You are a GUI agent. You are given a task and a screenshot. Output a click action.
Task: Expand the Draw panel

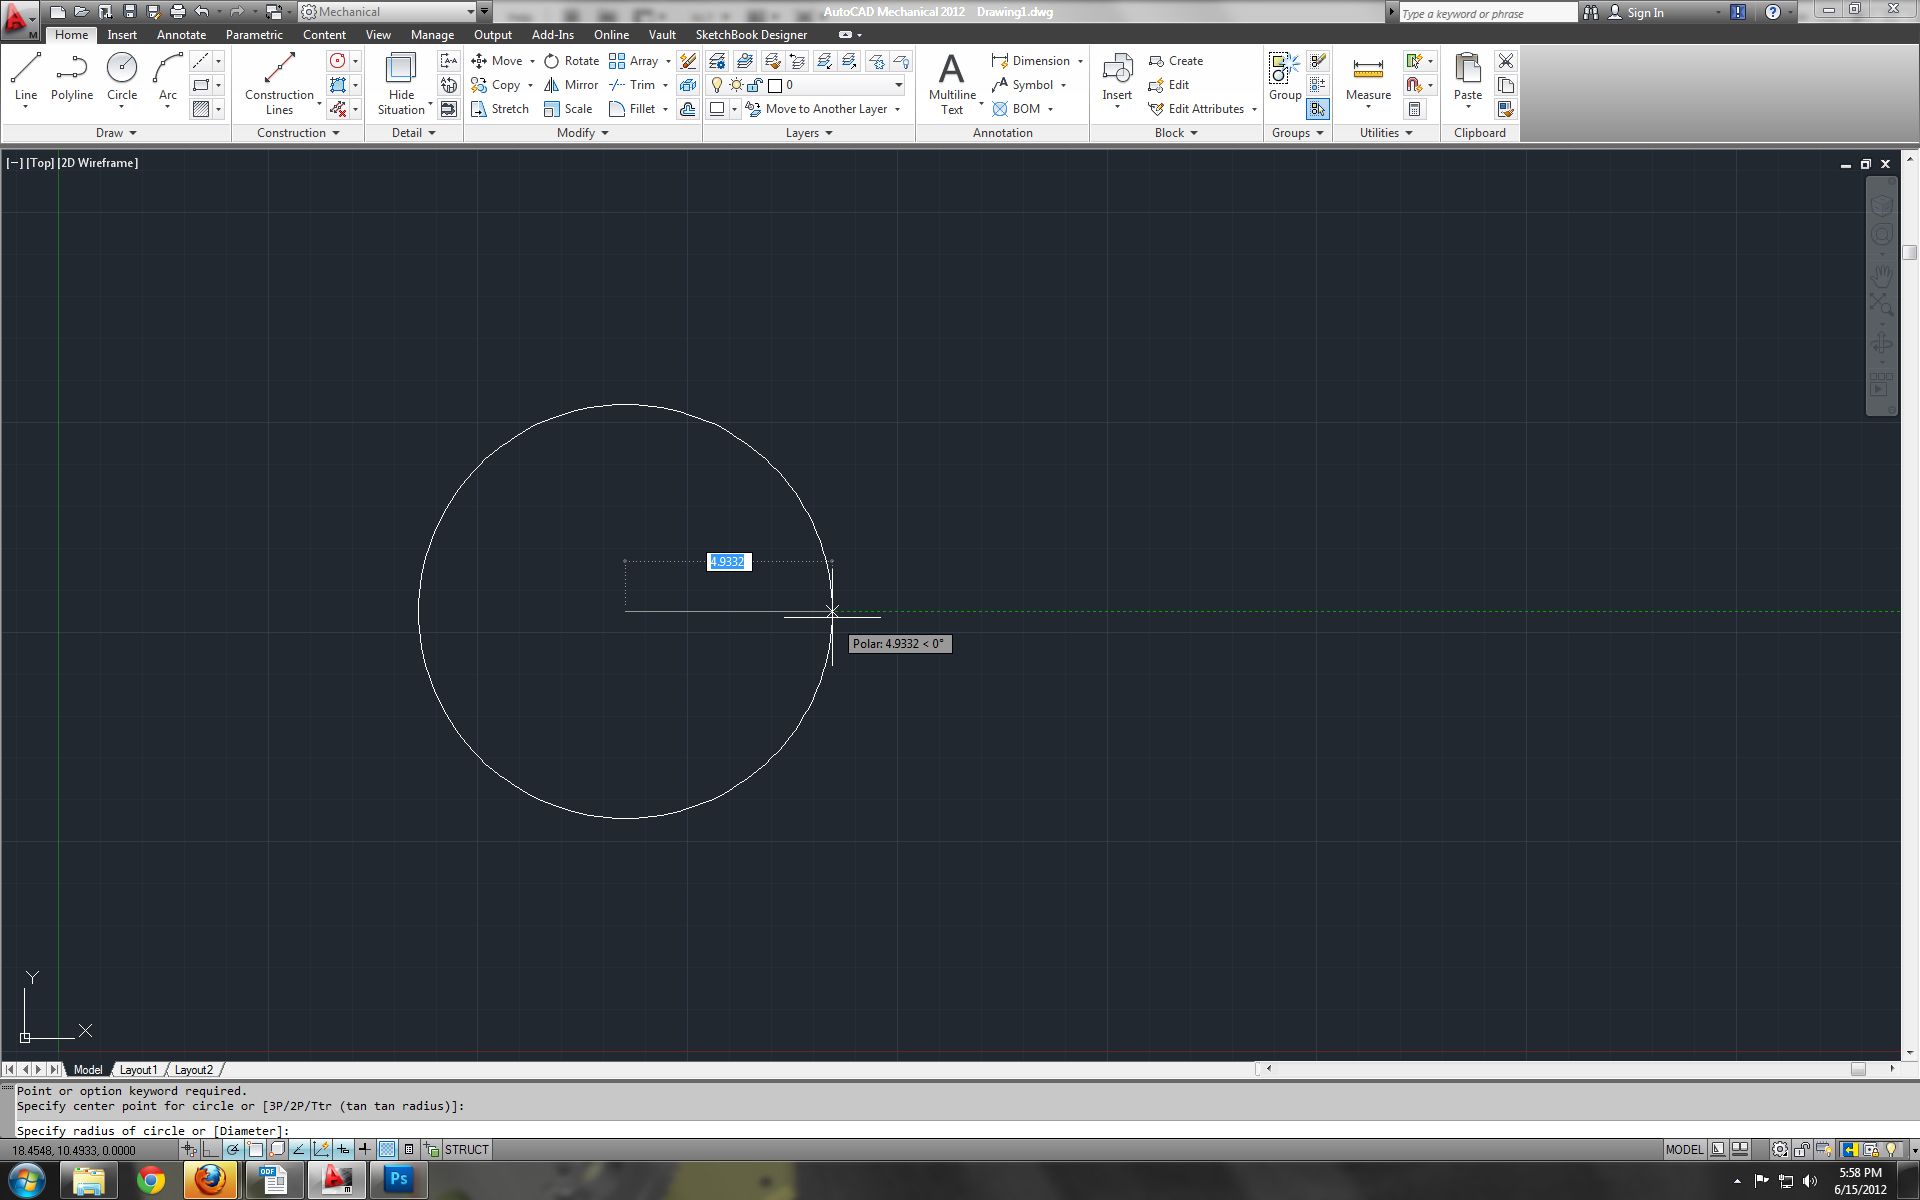coord(115,132)
